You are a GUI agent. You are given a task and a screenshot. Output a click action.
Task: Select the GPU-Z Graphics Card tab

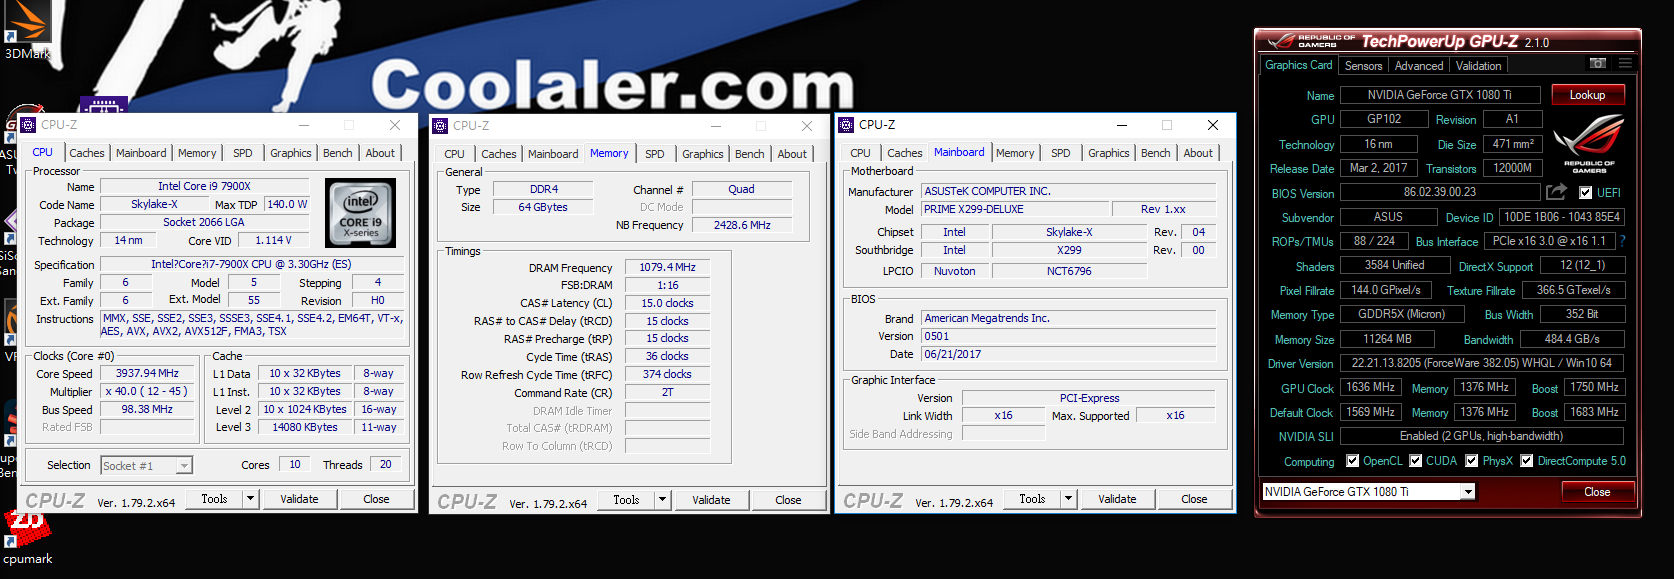click(1298, 65)
